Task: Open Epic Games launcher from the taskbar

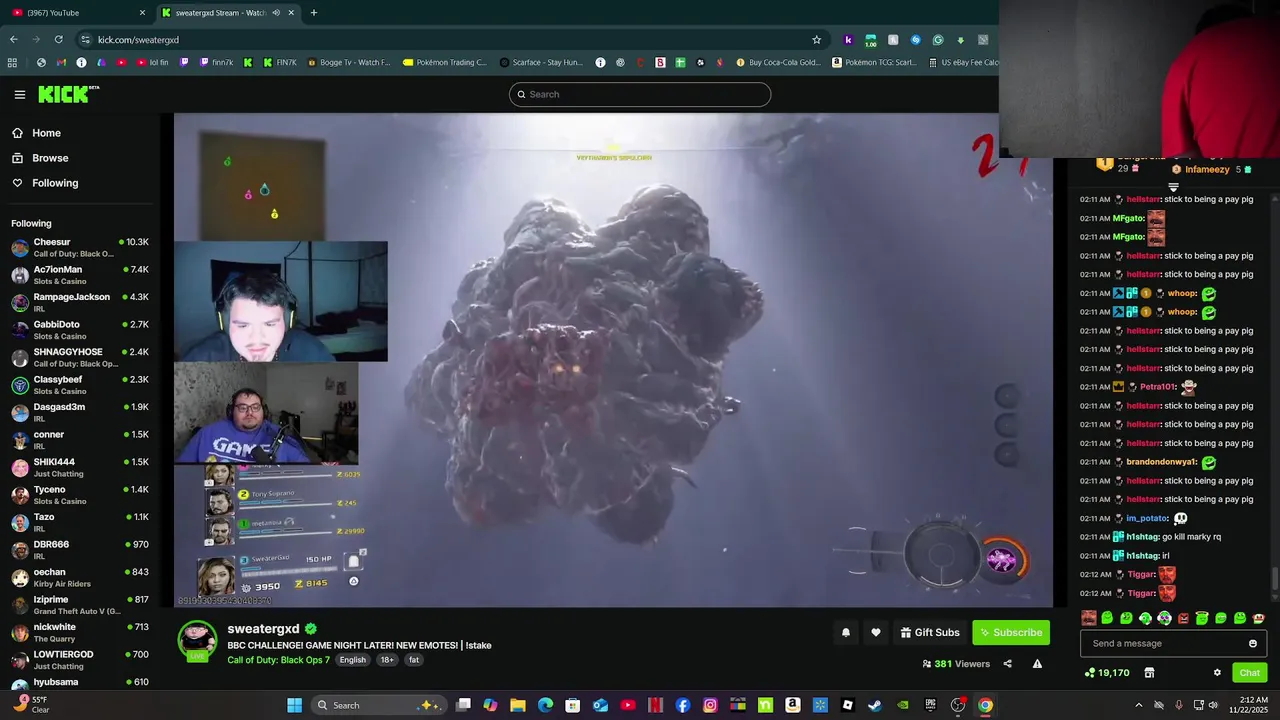Action: pyautogui.click(x=930, y=705)
